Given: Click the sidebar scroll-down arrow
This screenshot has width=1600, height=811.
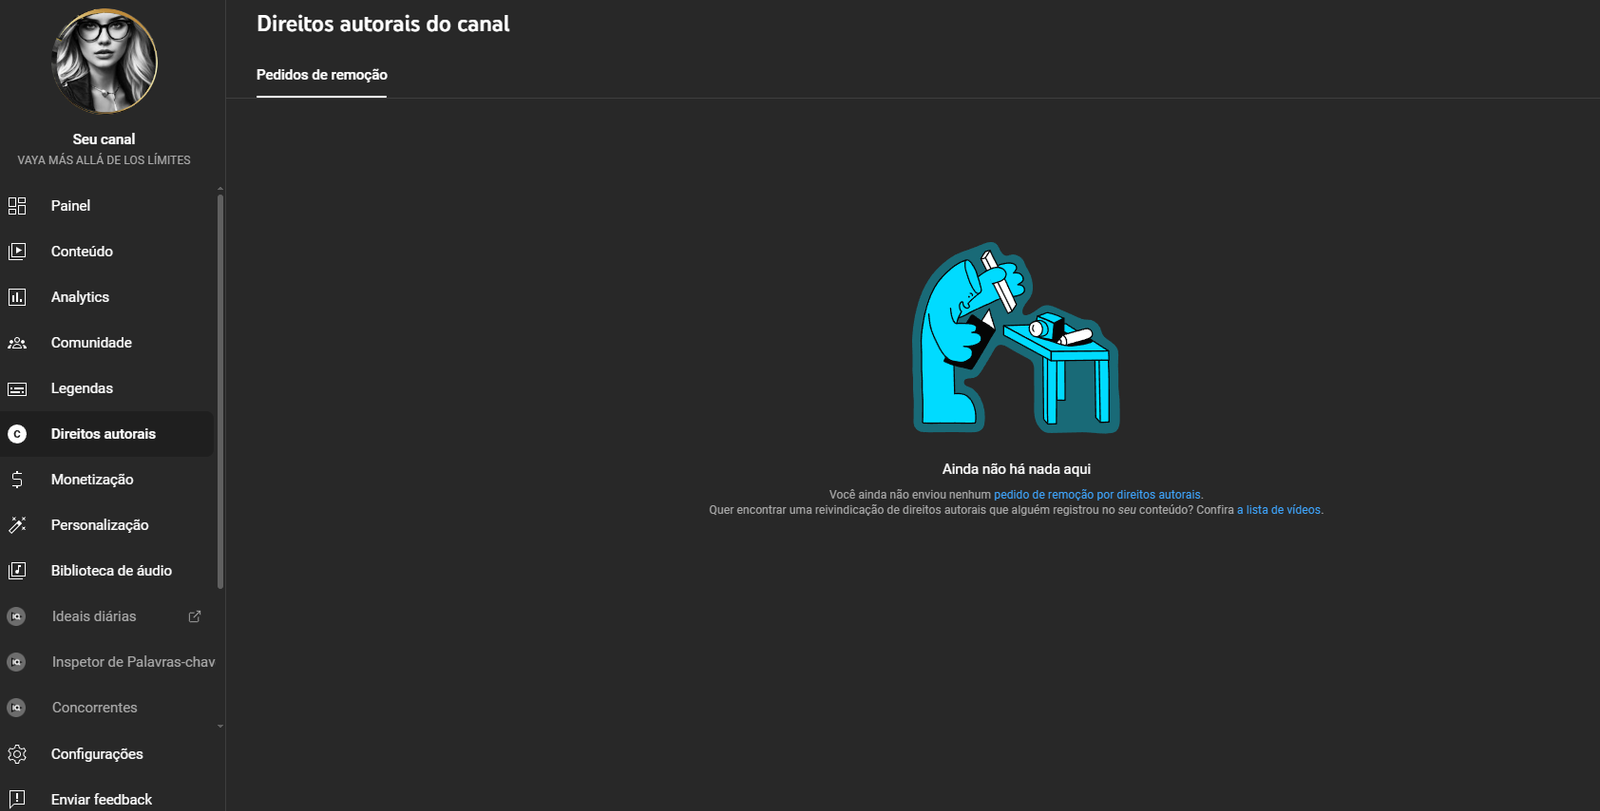Looking at the screenshot, I should [220, 727].
